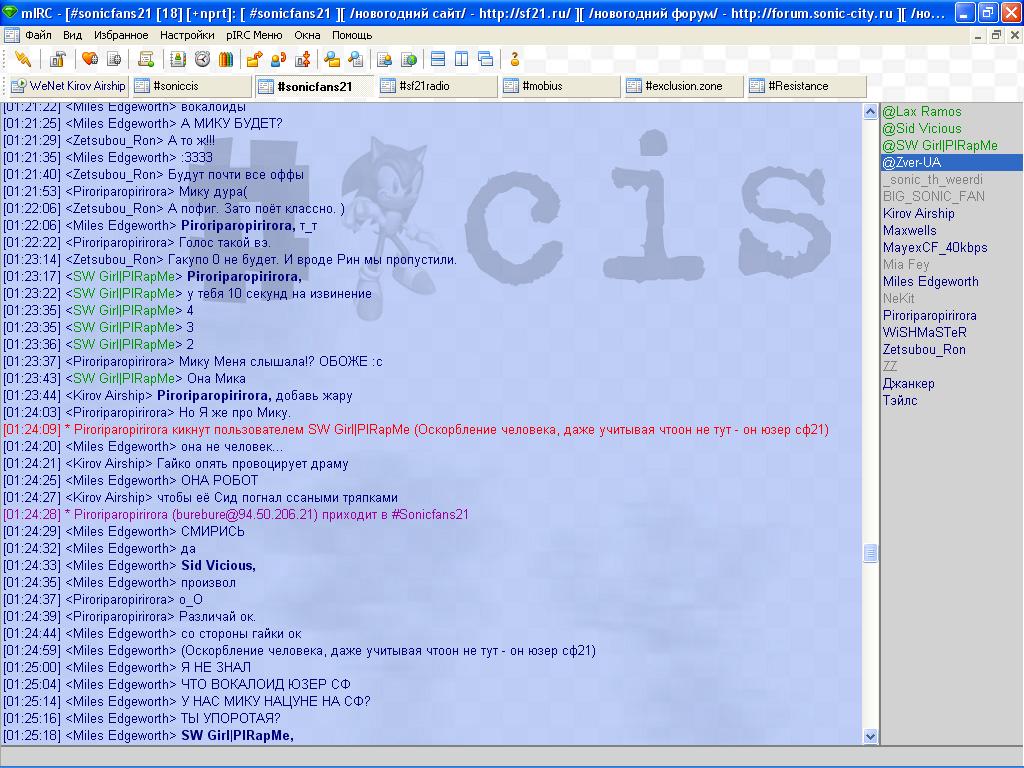Click the About mIRC question icon

(x=515, y=59)
